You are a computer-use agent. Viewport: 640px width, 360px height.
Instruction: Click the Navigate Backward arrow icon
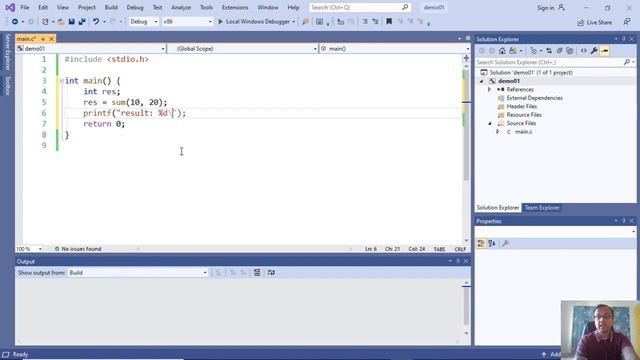coord(15,22)
